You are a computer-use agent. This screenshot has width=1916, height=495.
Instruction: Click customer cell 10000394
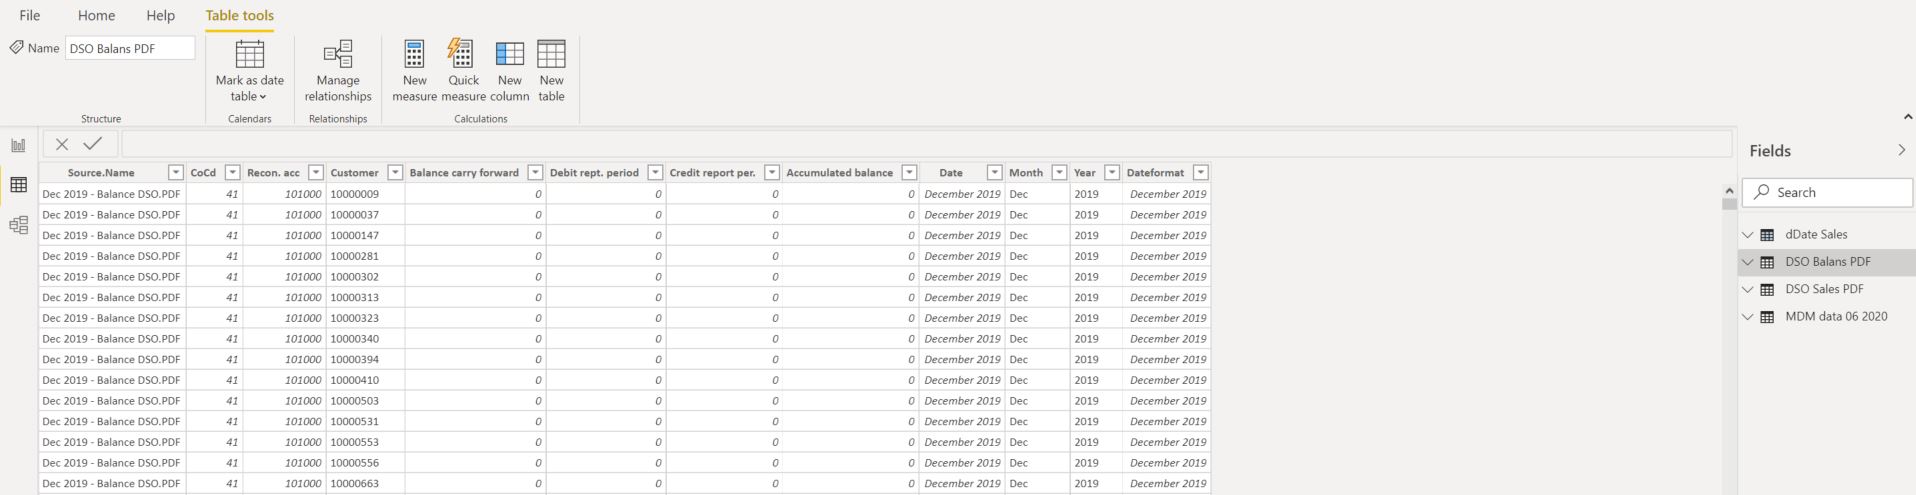coord(365,359)
